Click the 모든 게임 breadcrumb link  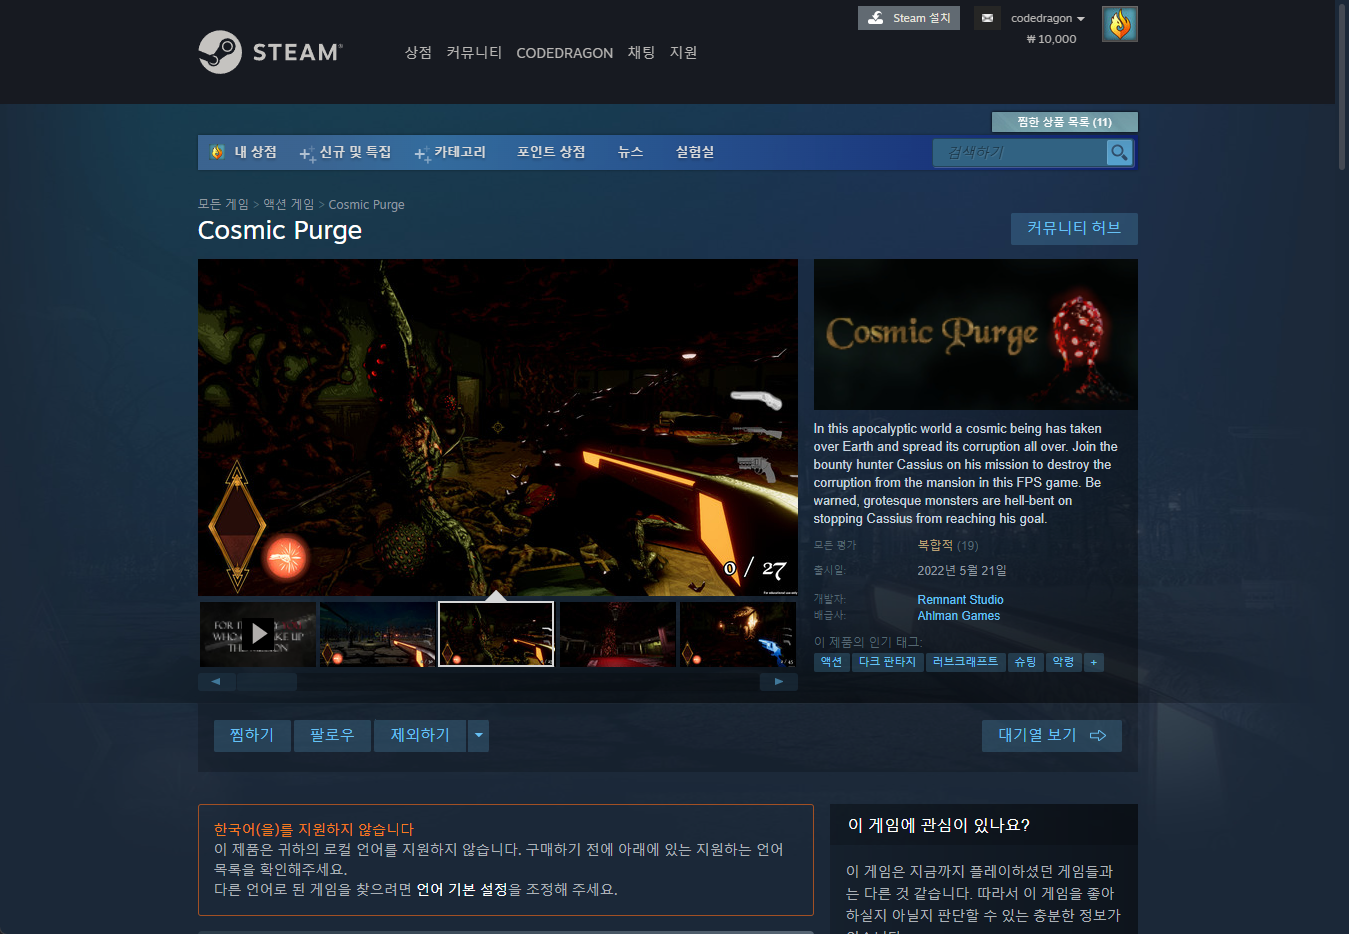[223, 204]
